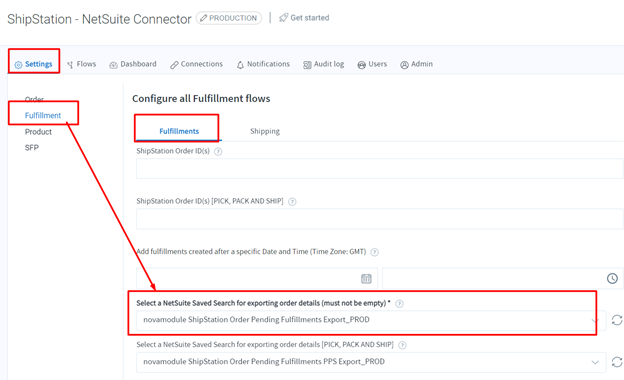
Task: Open help for Order ID(s) PICK, PACK AND SHIP
Action: [292, 201]
